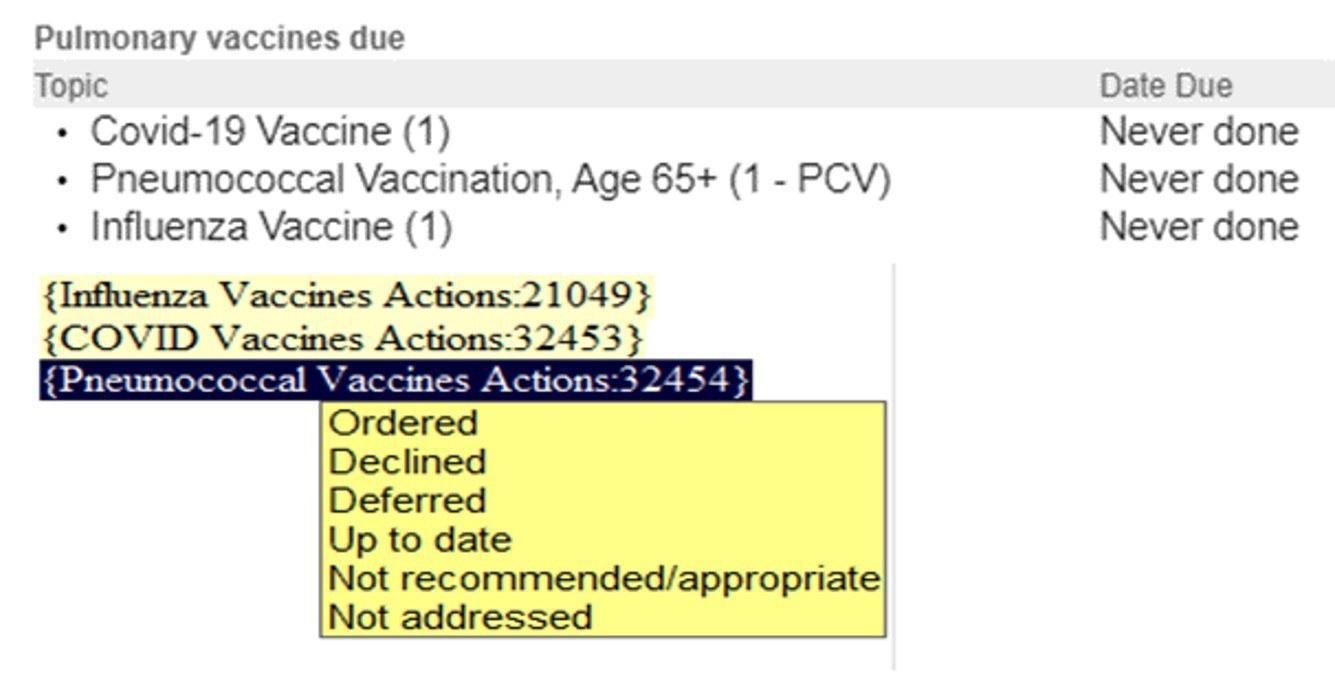Viewport: 1335px width, 684px height.
Task: Click the Topic column header
Action: [71, 86]
